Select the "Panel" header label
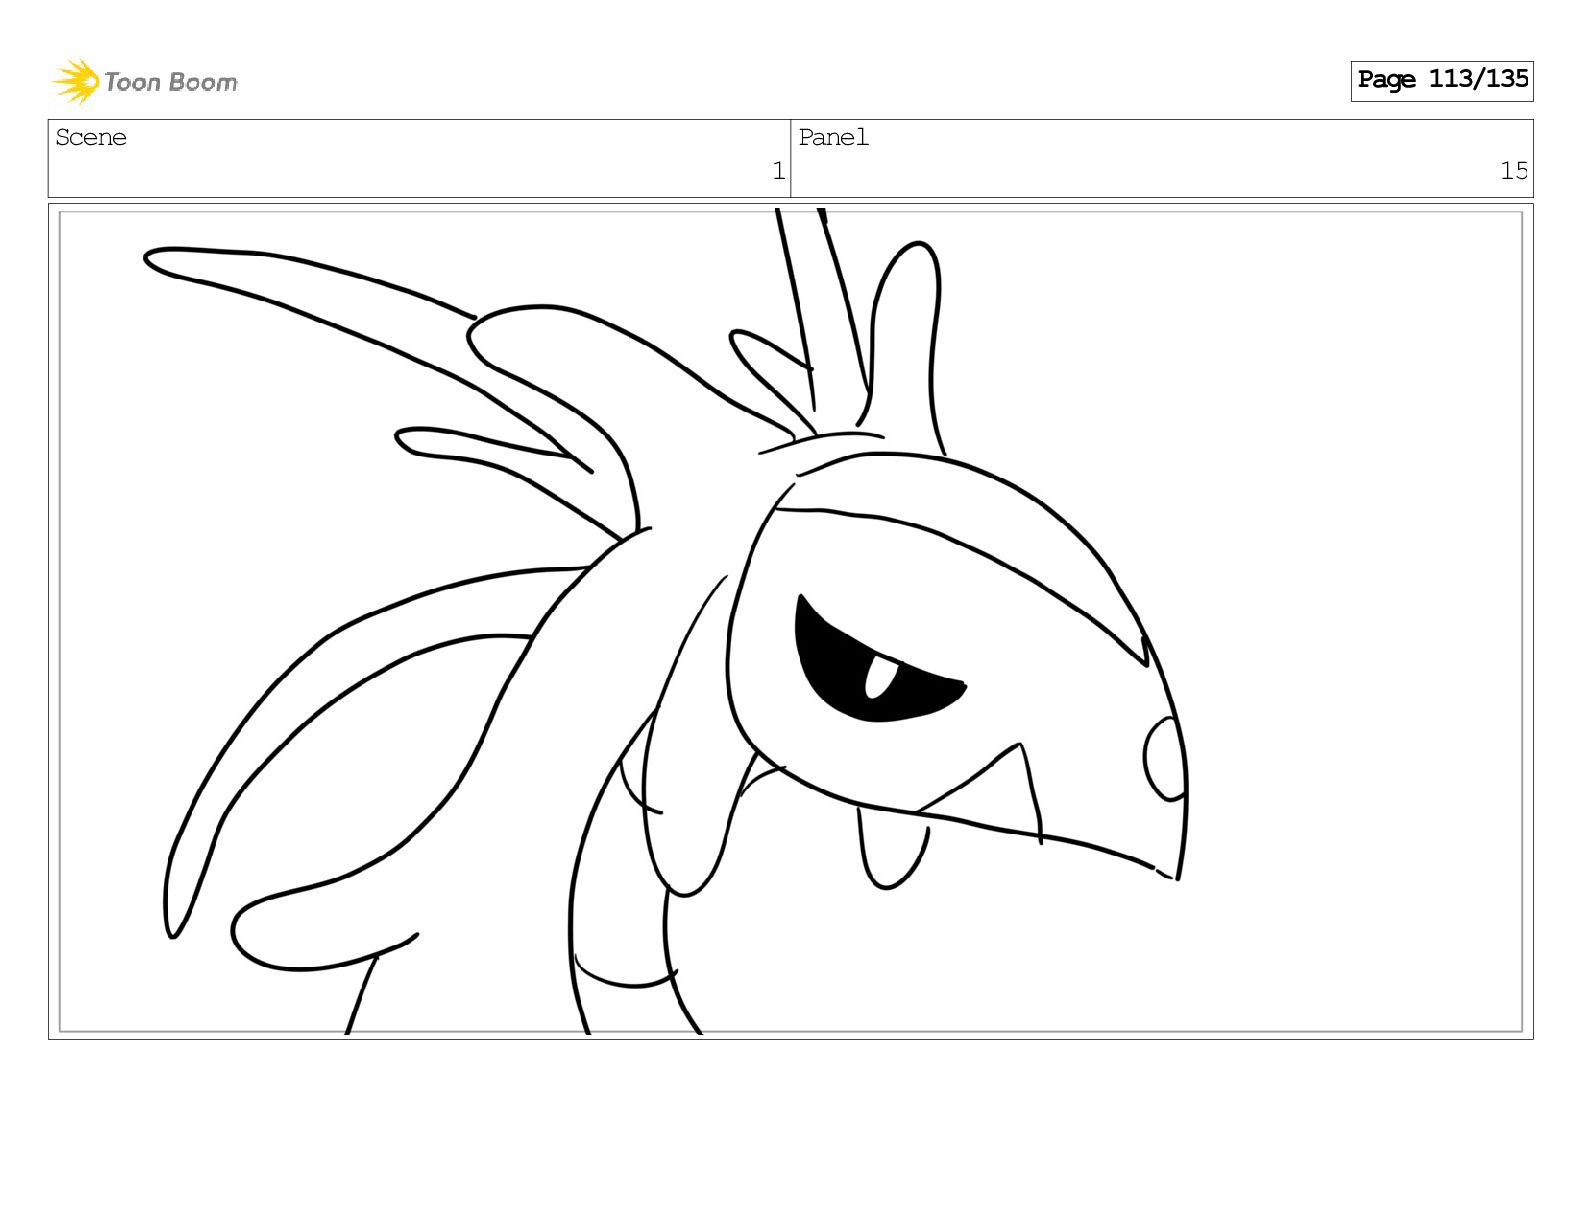1584x1224 pixels. [834, 138]
